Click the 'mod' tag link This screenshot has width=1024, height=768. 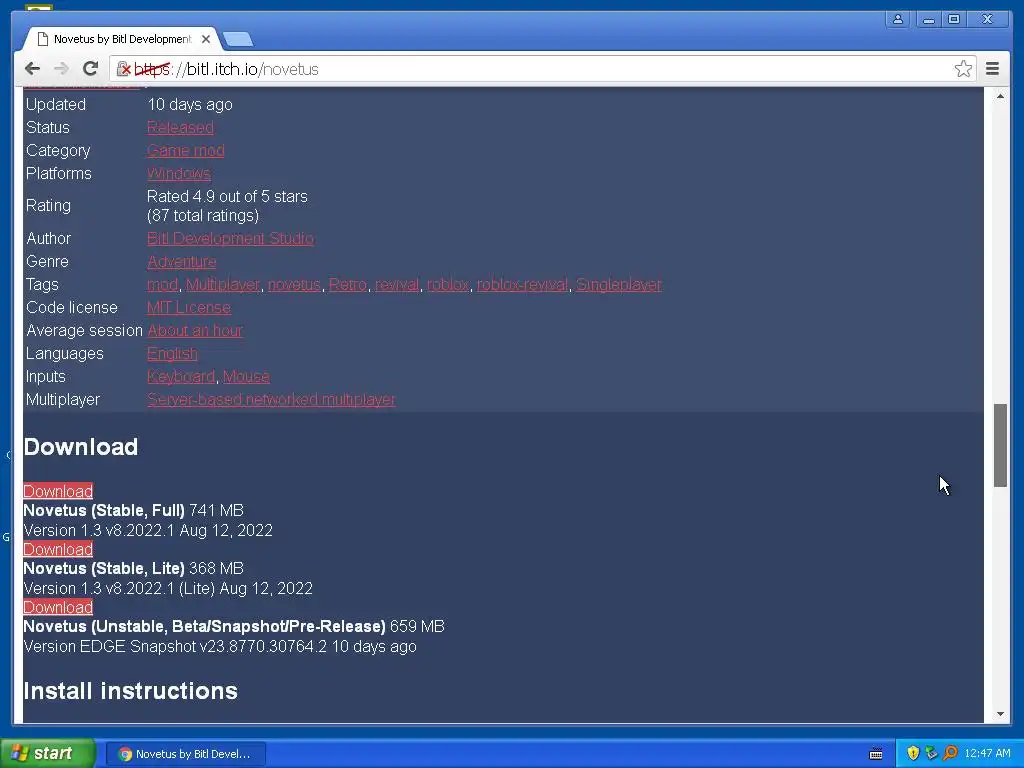[163, 285]
